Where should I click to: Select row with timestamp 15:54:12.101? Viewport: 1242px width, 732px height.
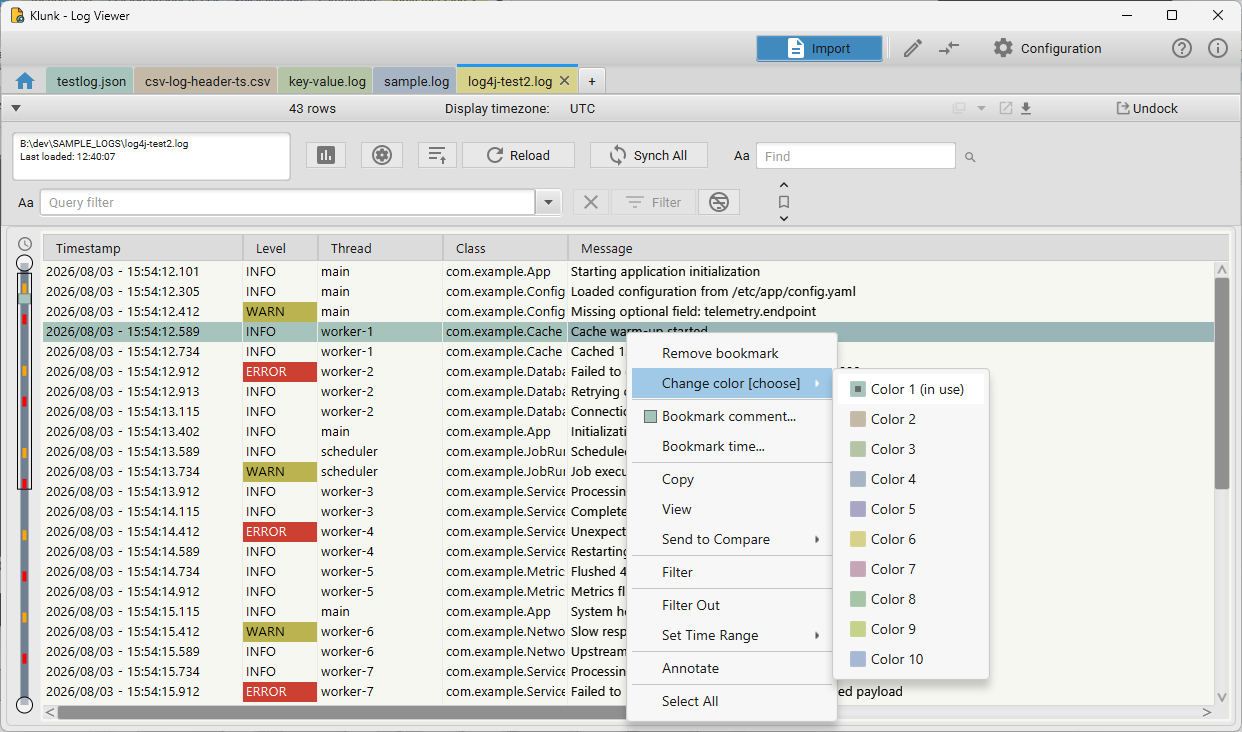coord(628,271)
